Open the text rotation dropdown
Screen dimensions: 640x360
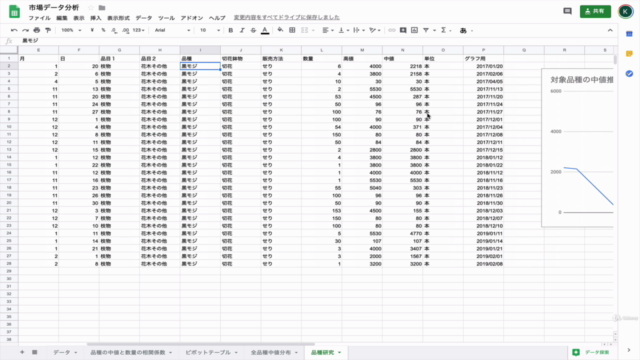click(374, 30)
